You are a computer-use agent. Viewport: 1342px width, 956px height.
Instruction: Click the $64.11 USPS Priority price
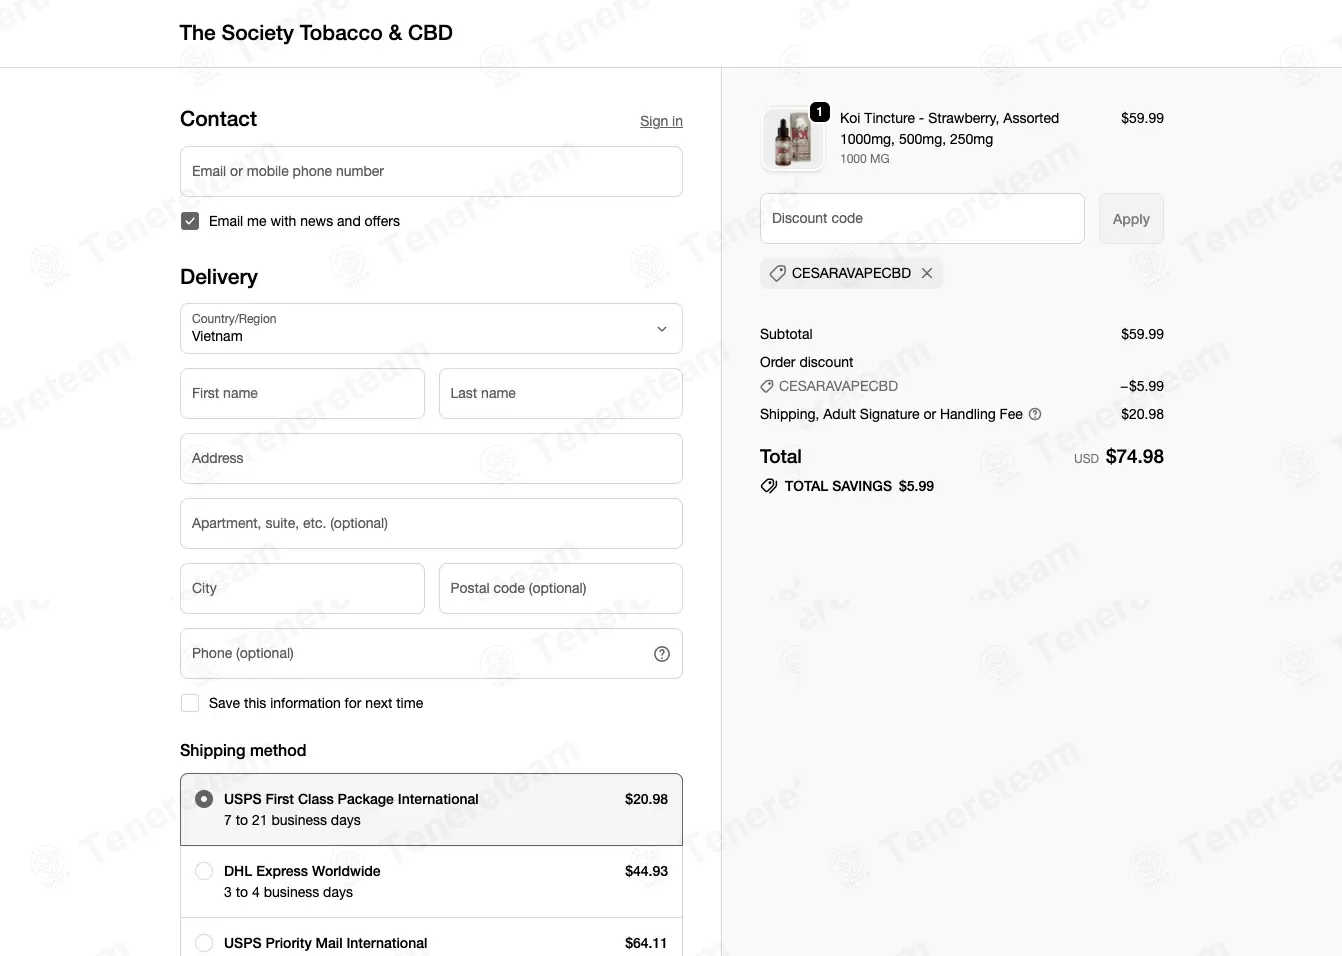click(646, 943)
